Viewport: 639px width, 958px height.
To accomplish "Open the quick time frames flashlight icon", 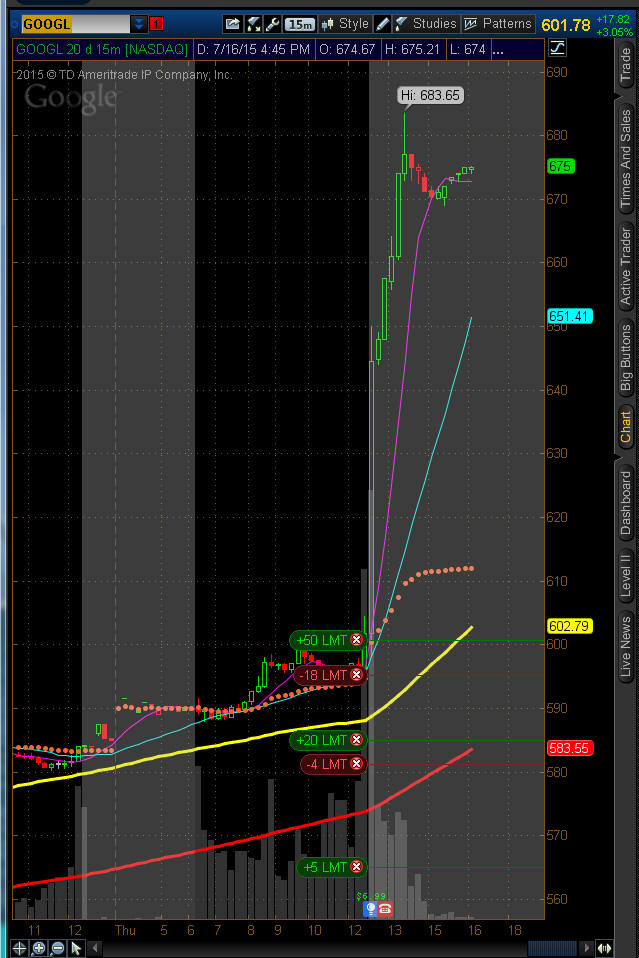I will [x=253, y=24].
